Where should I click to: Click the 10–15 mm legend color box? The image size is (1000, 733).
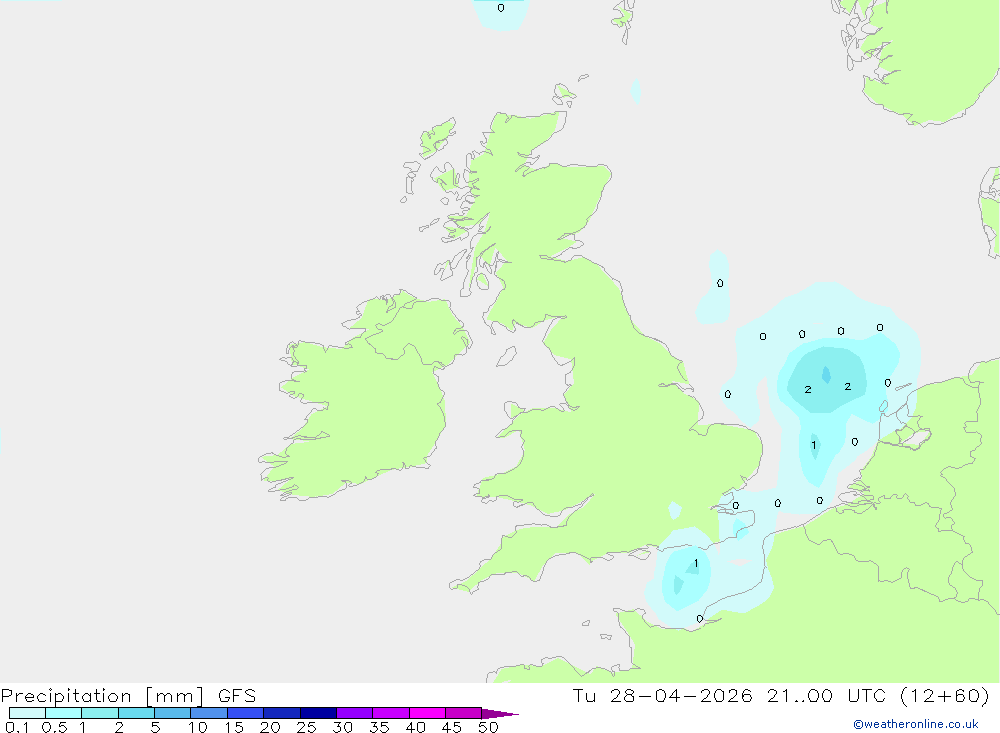point(209,713)
